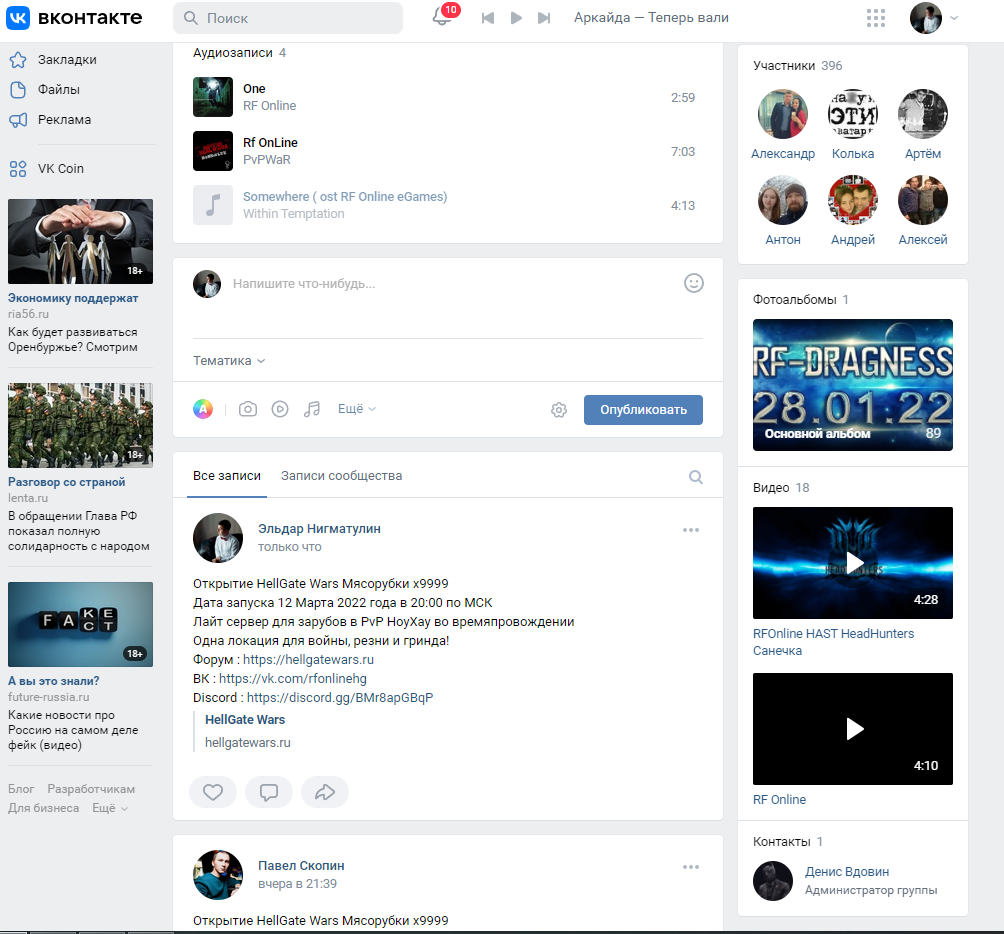This screenshot has width=1004, height=934.
Task: Expand the Ещё attachments dropdown
Action: coord(357,409)
